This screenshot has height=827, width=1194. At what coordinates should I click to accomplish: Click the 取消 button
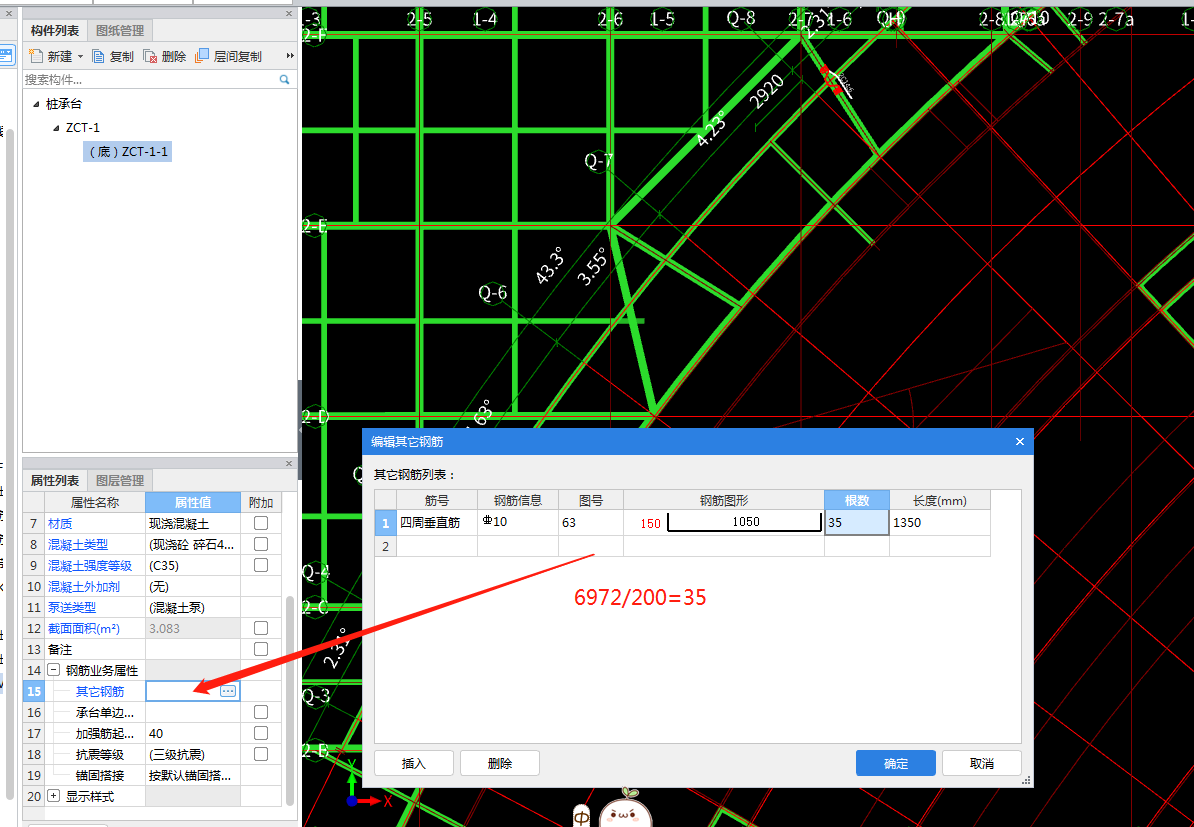click(982, 763)
